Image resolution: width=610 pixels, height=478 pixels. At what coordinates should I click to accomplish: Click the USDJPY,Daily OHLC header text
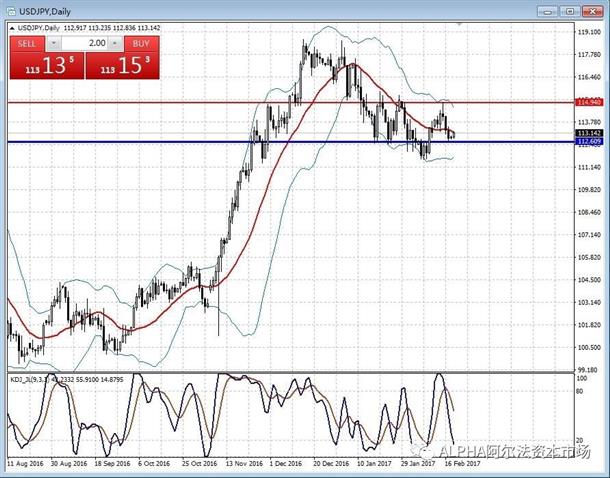[x=89, y=28]
